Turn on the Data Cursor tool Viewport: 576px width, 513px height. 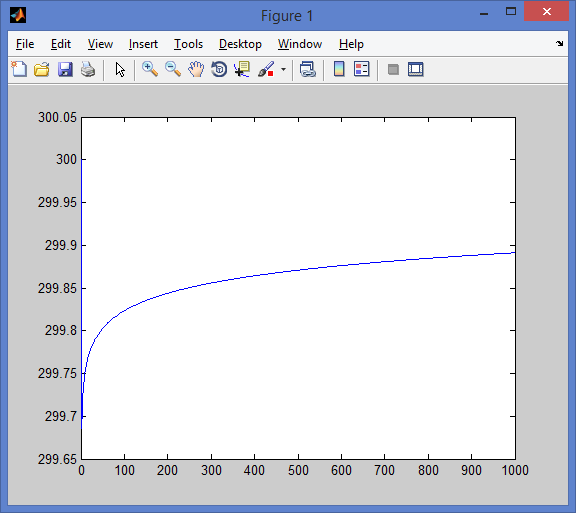pyautogui.click(x=242, y=69)
